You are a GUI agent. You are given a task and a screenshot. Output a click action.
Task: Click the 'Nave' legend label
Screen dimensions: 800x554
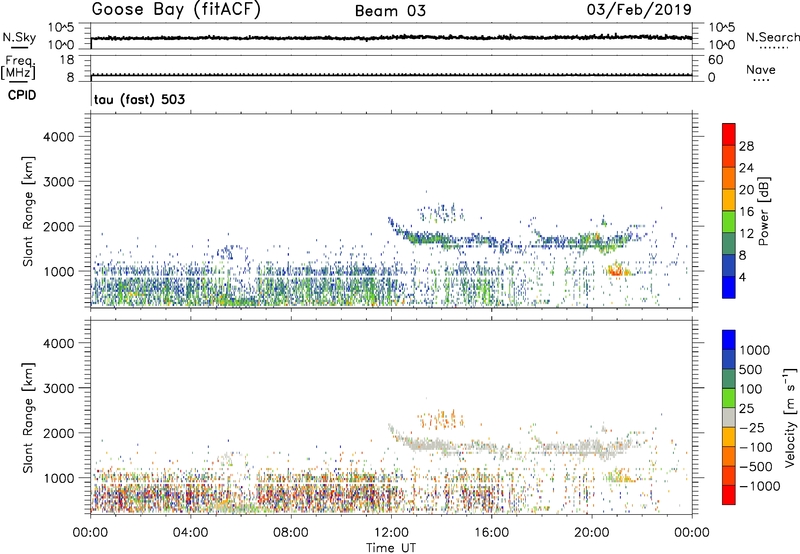761,69
